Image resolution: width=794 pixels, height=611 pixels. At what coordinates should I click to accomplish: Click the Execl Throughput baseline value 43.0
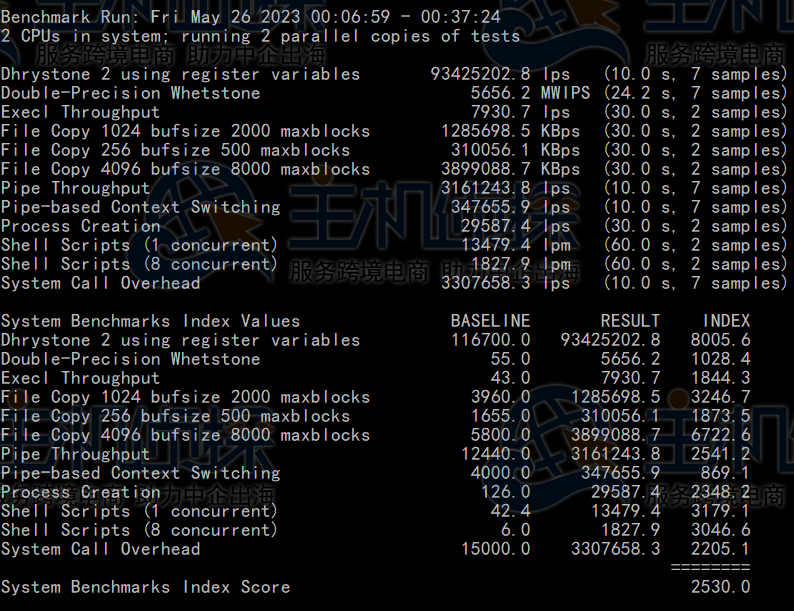pos(510,378)
